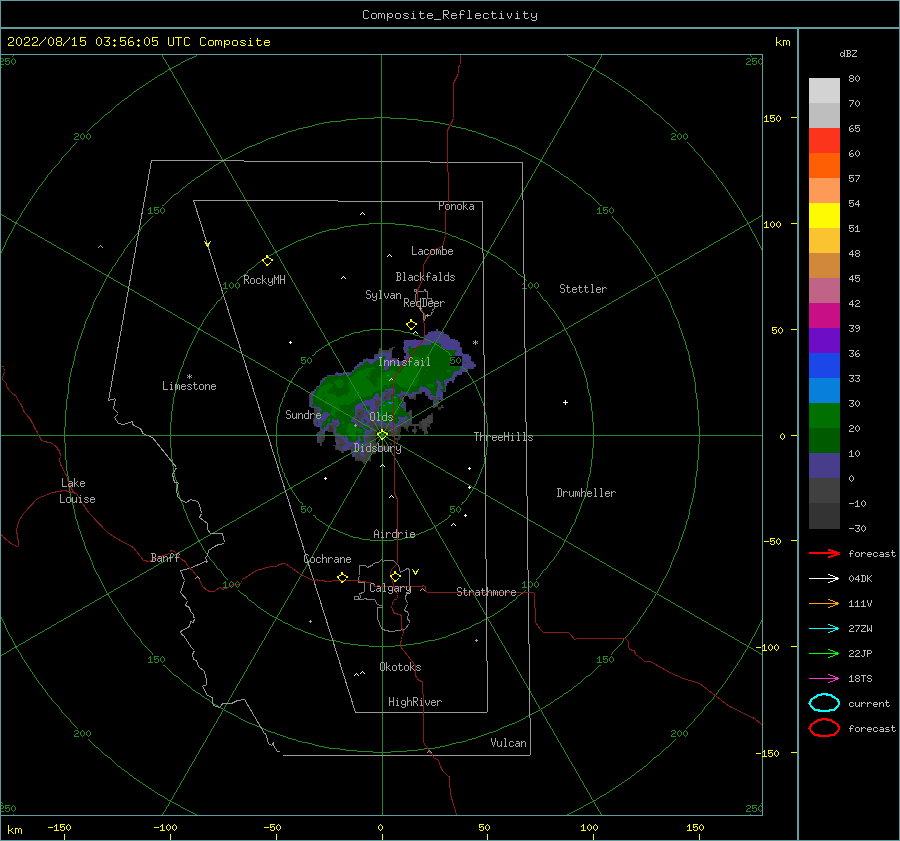Click the 54 dBZ yellow color swatch
Screen dimensions: 900x841
[x=824, y=215]
